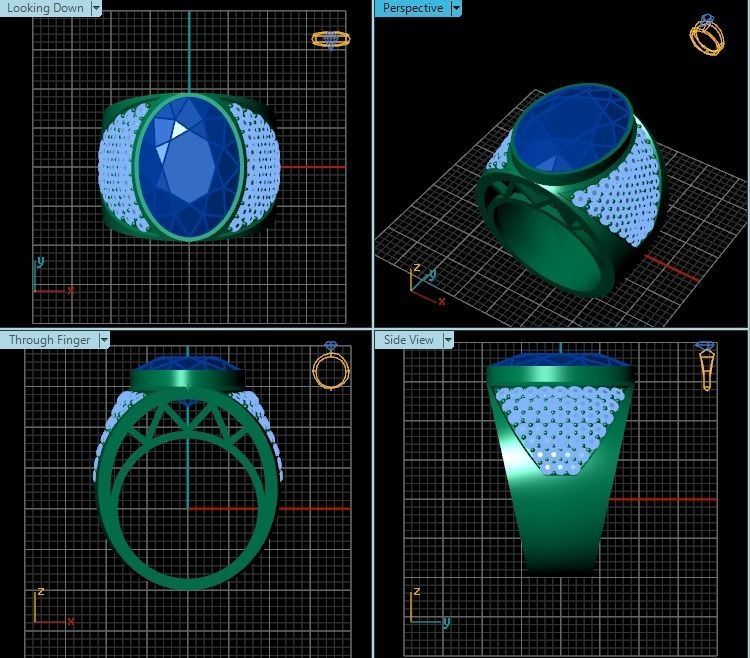
Task: Click the front-view ring icon in Through Finger viewport
Action: (x=331, y=366)
